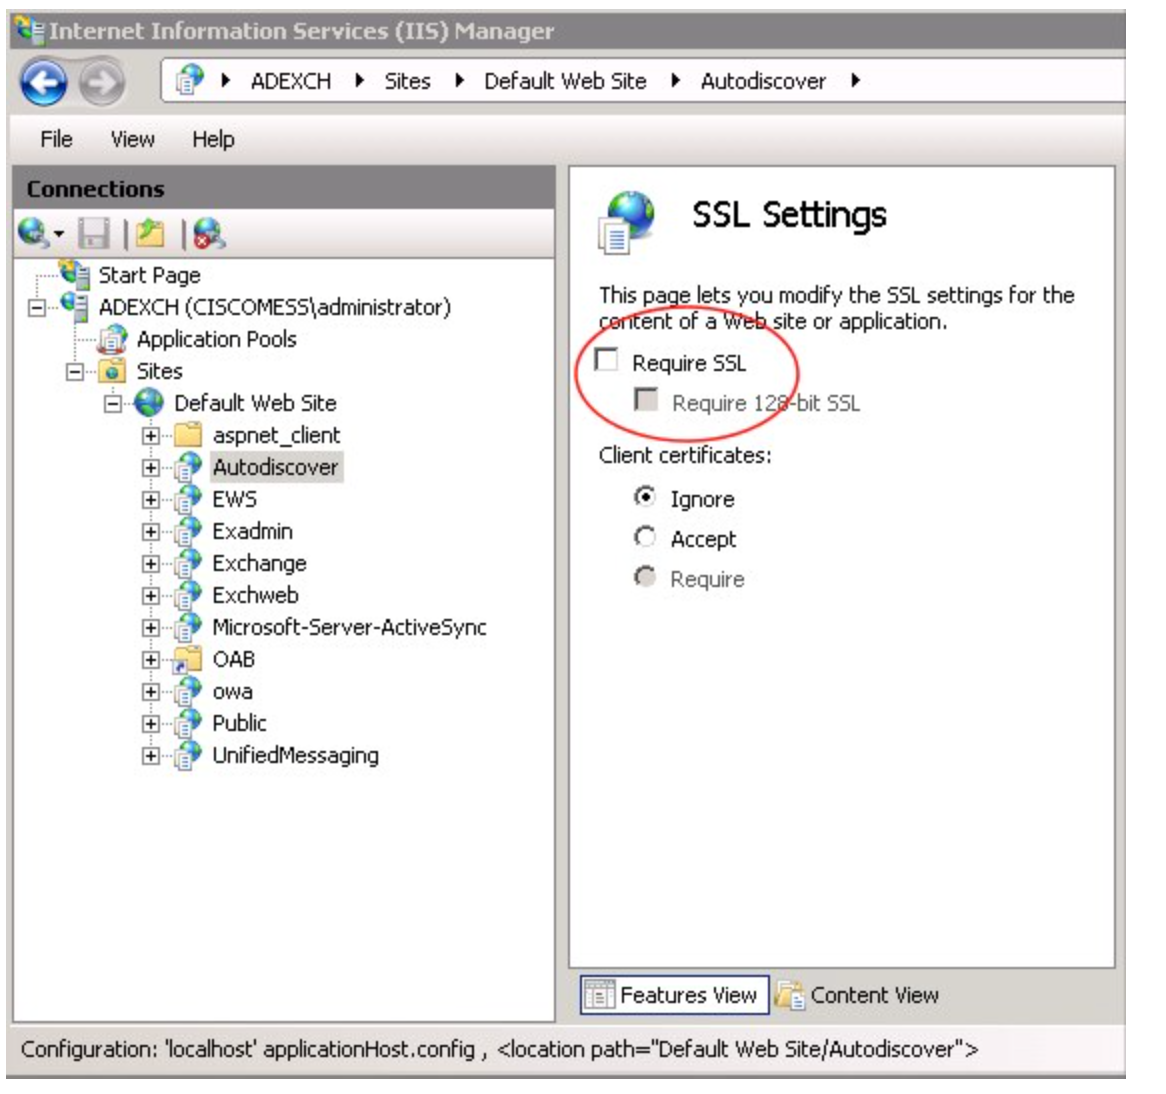Select the Microsoft-Server-ActiveSync tree item
Image resolution: width=1166 pixels, height=1094 pixels.
(348, 628)
